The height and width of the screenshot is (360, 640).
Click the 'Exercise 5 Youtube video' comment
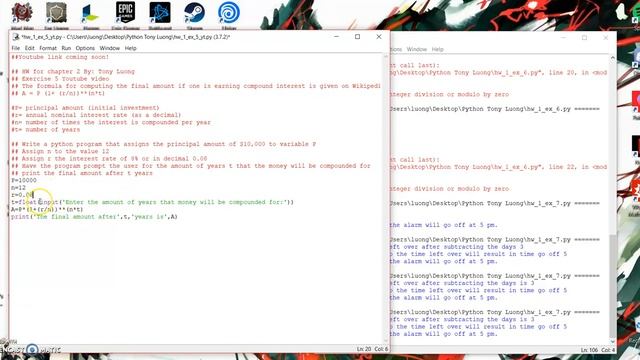tap(60, 79)
